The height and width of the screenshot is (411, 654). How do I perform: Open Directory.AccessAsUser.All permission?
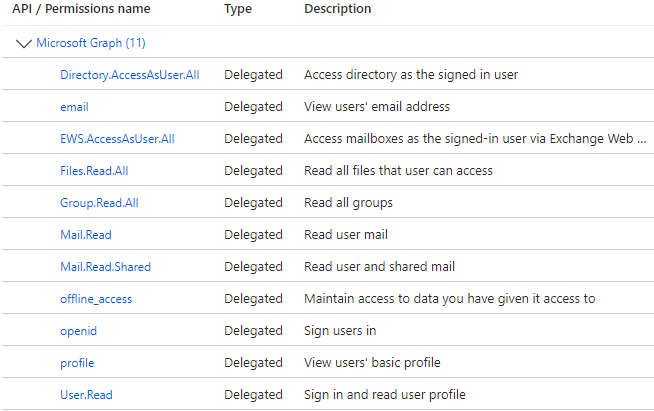[x=129, y=75]
